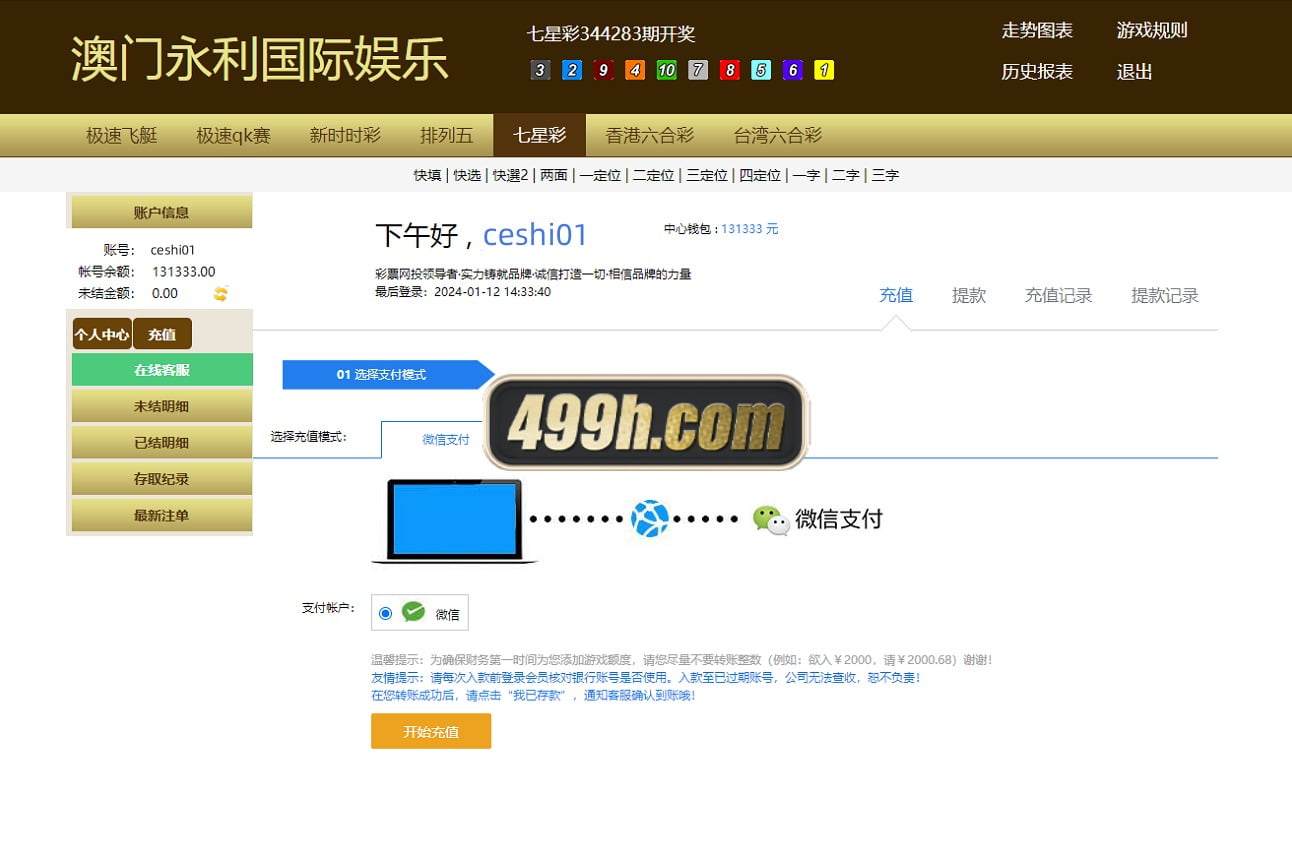
Task: Open 游戏规则 game rules link
Action: coord(1152,30)
